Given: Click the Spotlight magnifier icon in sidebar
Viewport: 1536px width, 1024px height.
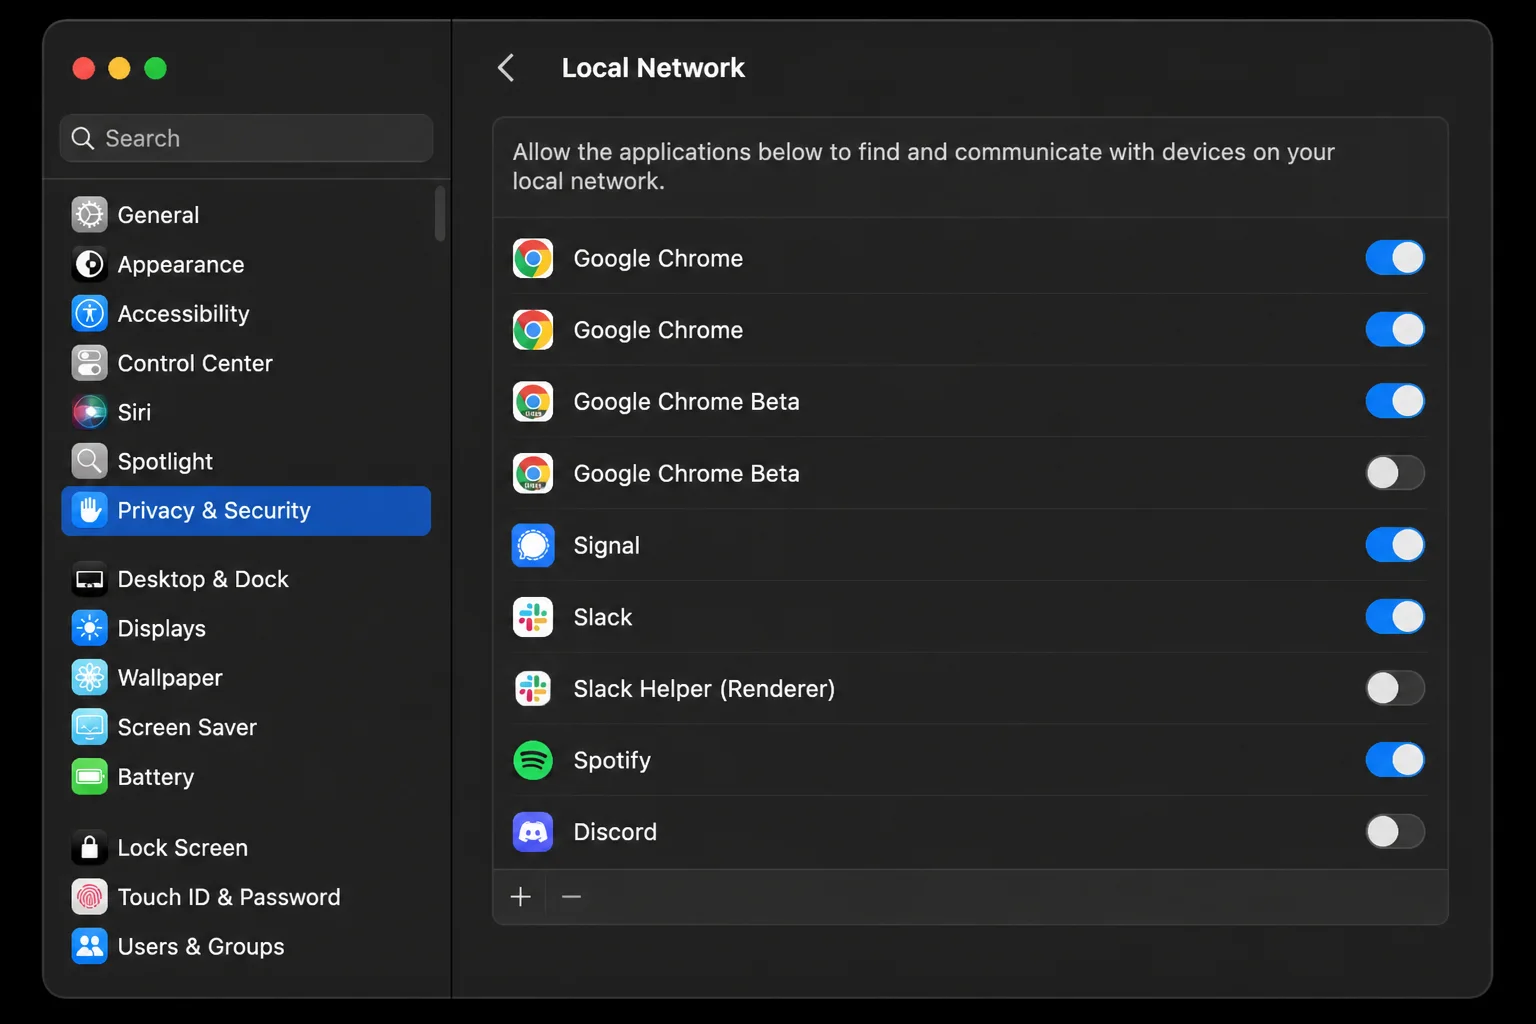Looking at the screenshot, I should click(89, 461).
